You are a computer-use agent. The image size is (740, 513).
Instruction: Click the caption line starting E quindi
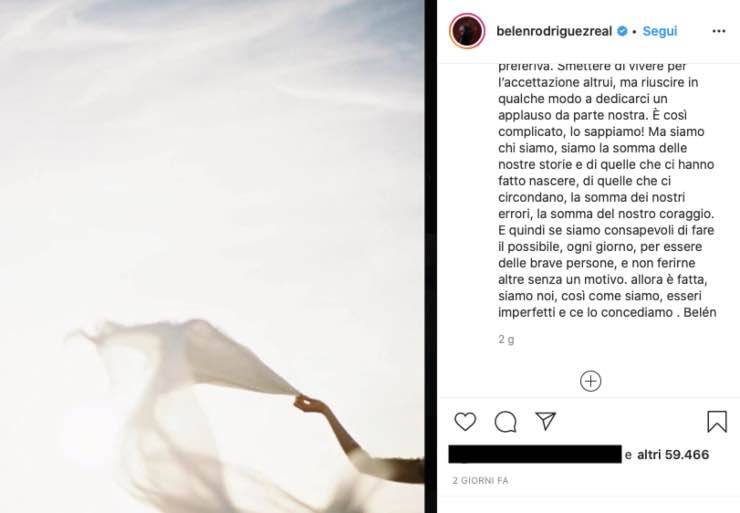tap(606, 230)
